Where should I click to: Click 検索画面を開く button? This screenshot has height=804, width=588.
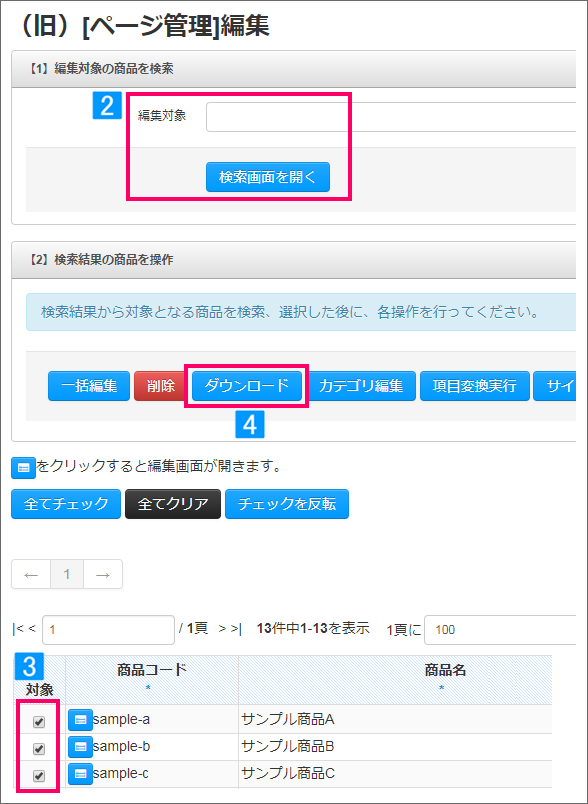pyautogui.click(x=268, y=177)
